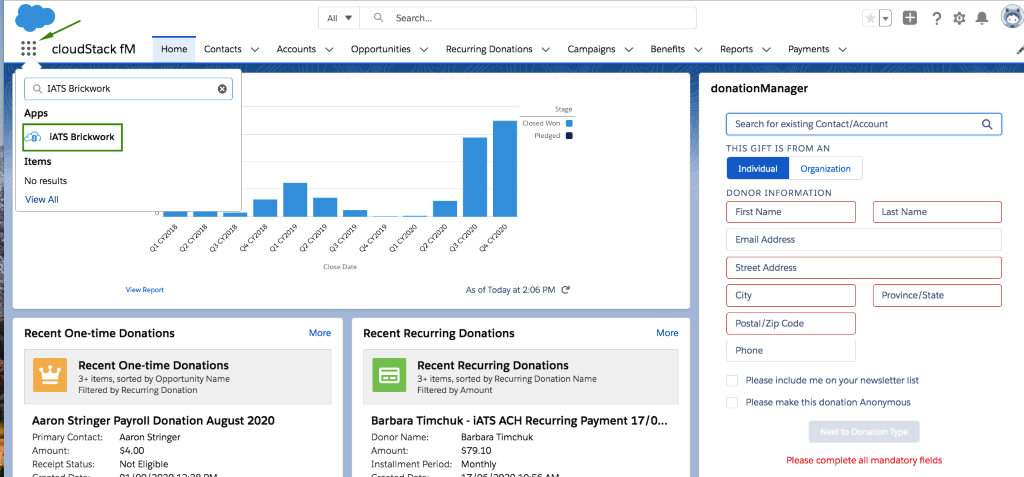Click the Q4 CY2020 chart bar
This screenshot has height=477, width=1024.
(505, 169)
